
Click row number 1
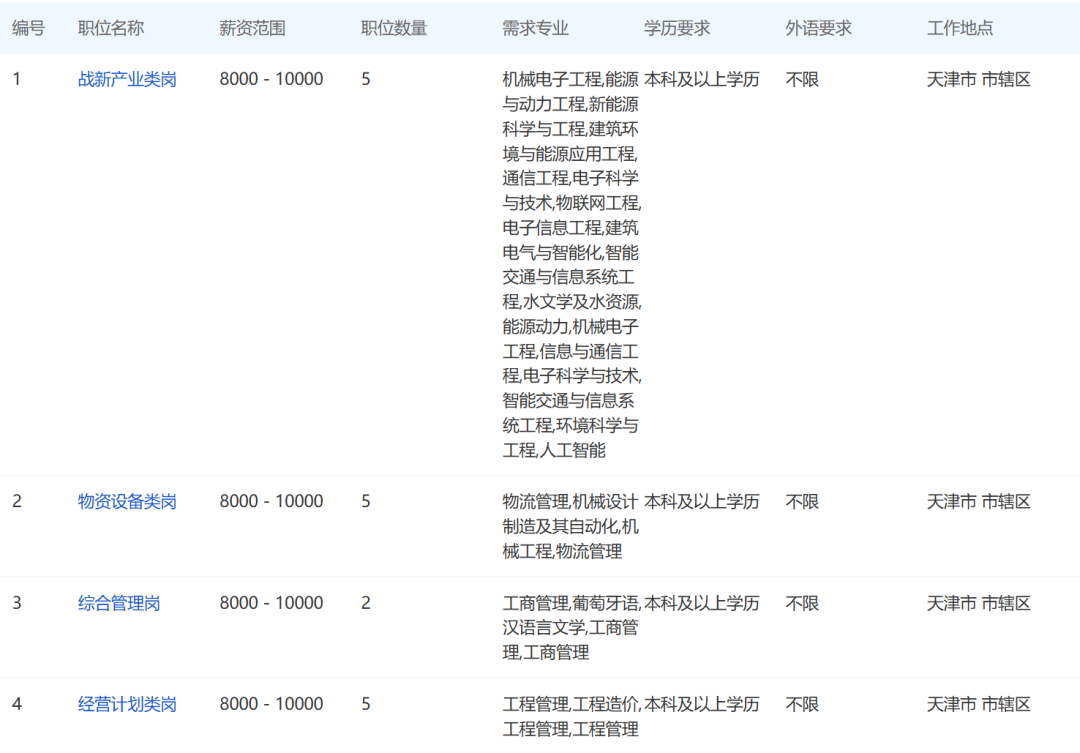click(x=17, y=79)
